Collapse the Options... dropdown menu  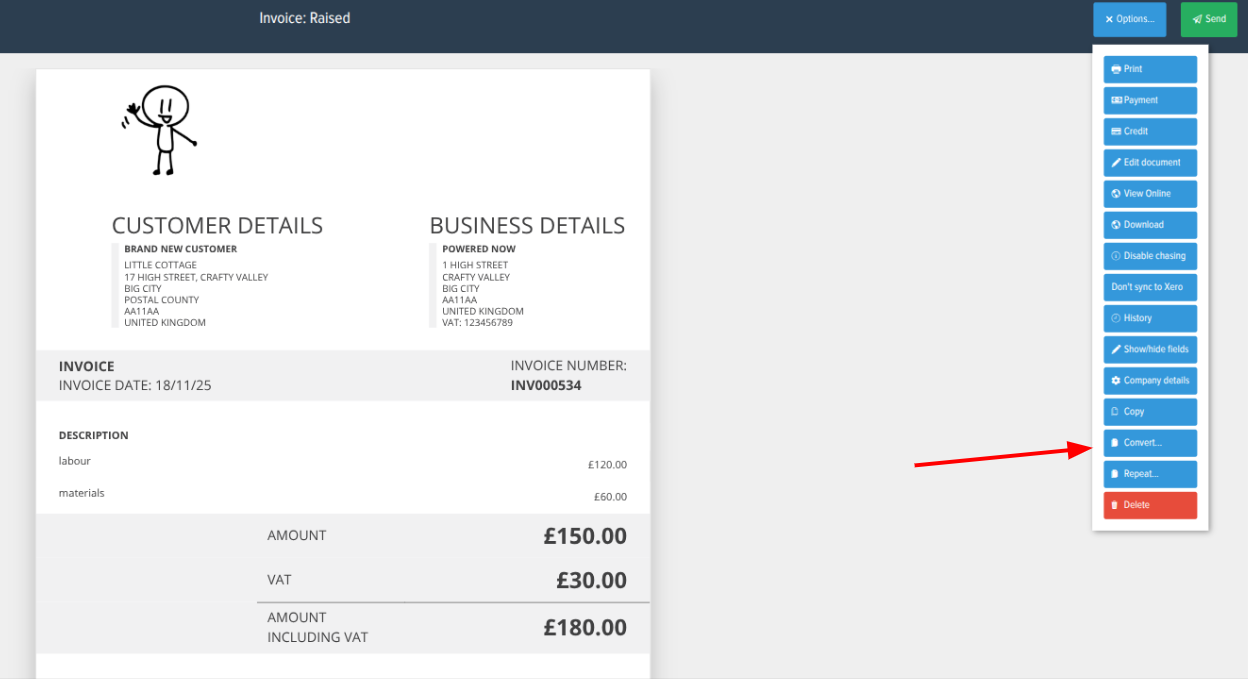tap(1129, 19)
